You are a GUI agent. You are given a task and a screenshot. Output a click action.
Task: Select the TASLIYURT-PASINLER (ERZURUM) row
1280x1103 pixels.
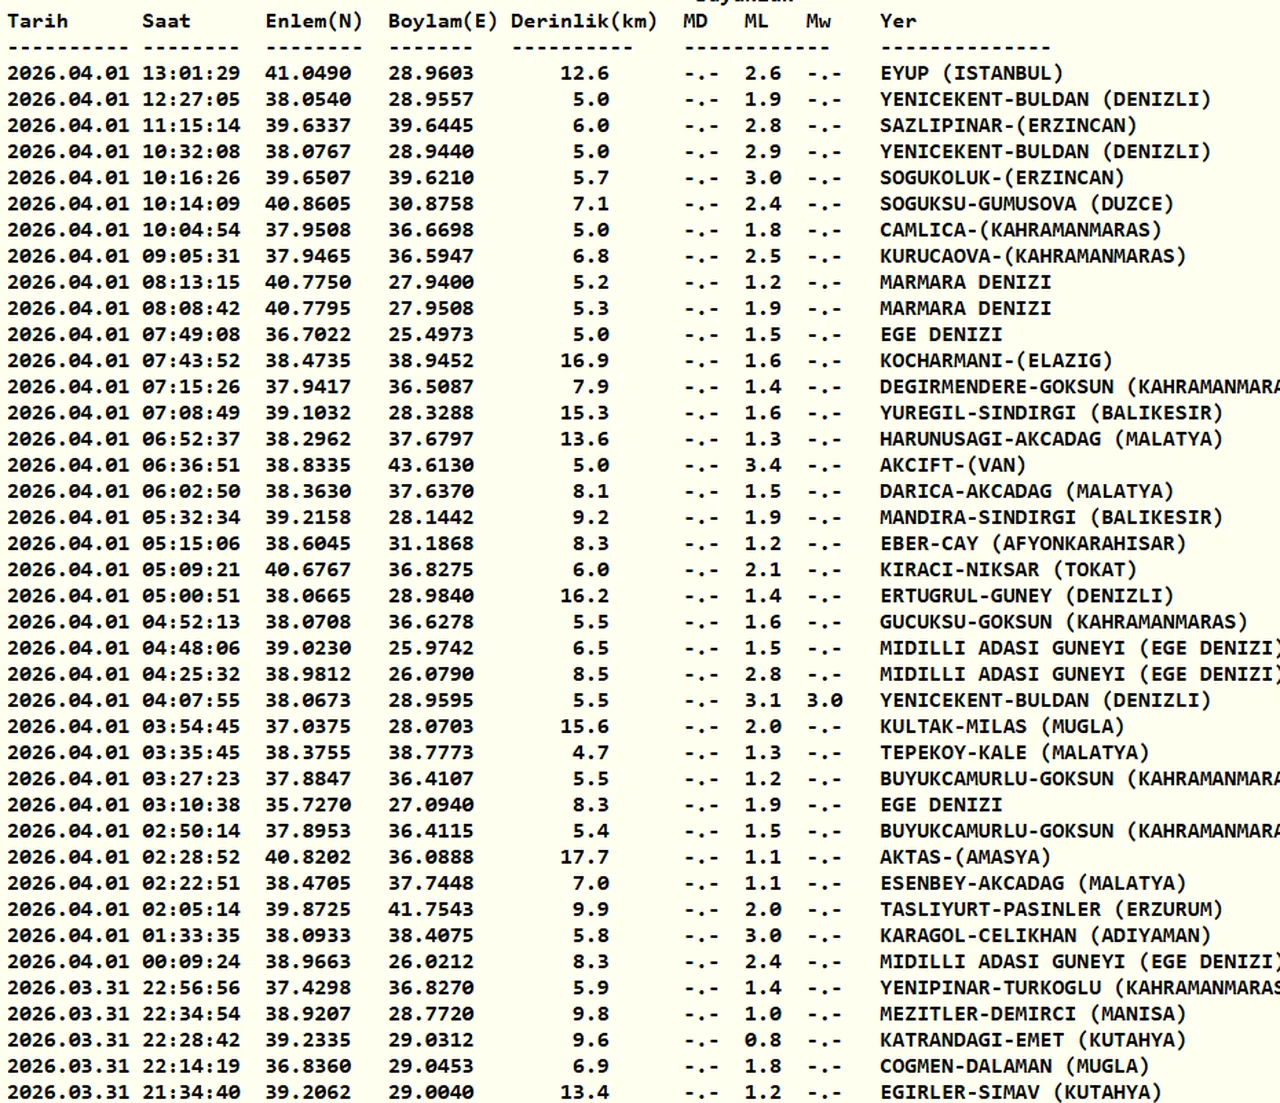pos(1051,909)
